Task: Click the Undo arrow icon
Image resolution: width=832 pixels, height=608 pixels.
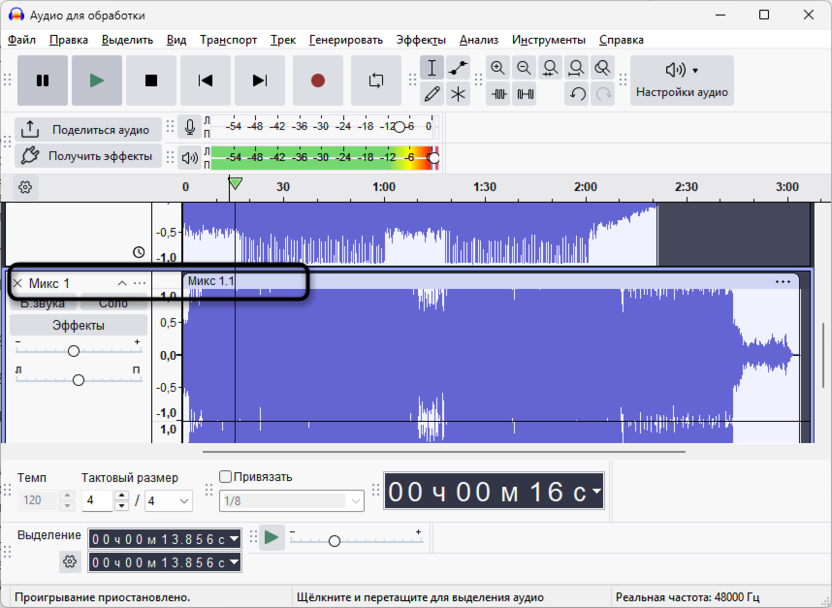Action: [x=577, y=94]
